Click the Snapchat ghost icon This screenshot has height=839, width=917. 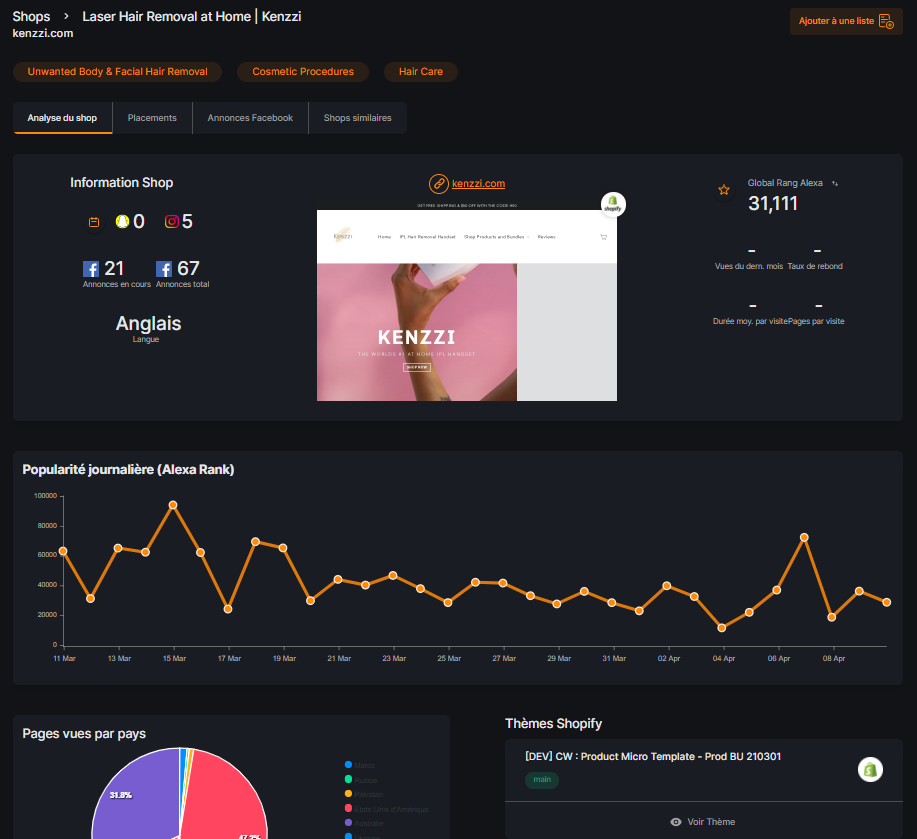122,222
